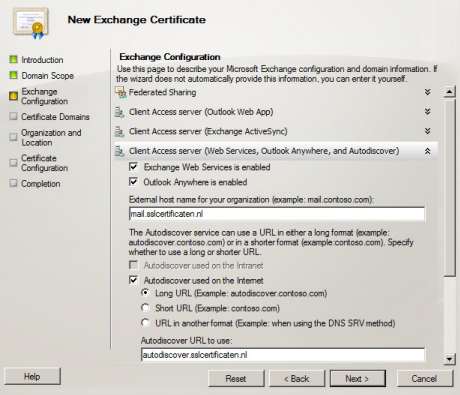Click the Outlook Web App server icon
460x395 pixels.
119,112
